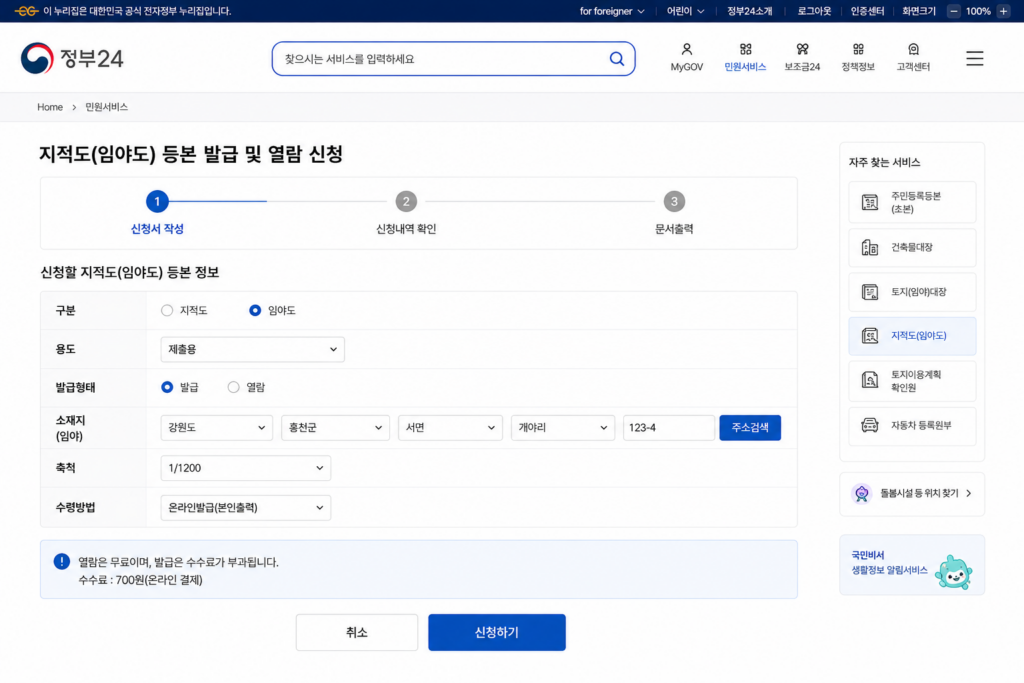
Task: Open 고객센터 icon
Action: tap(913, 50)
